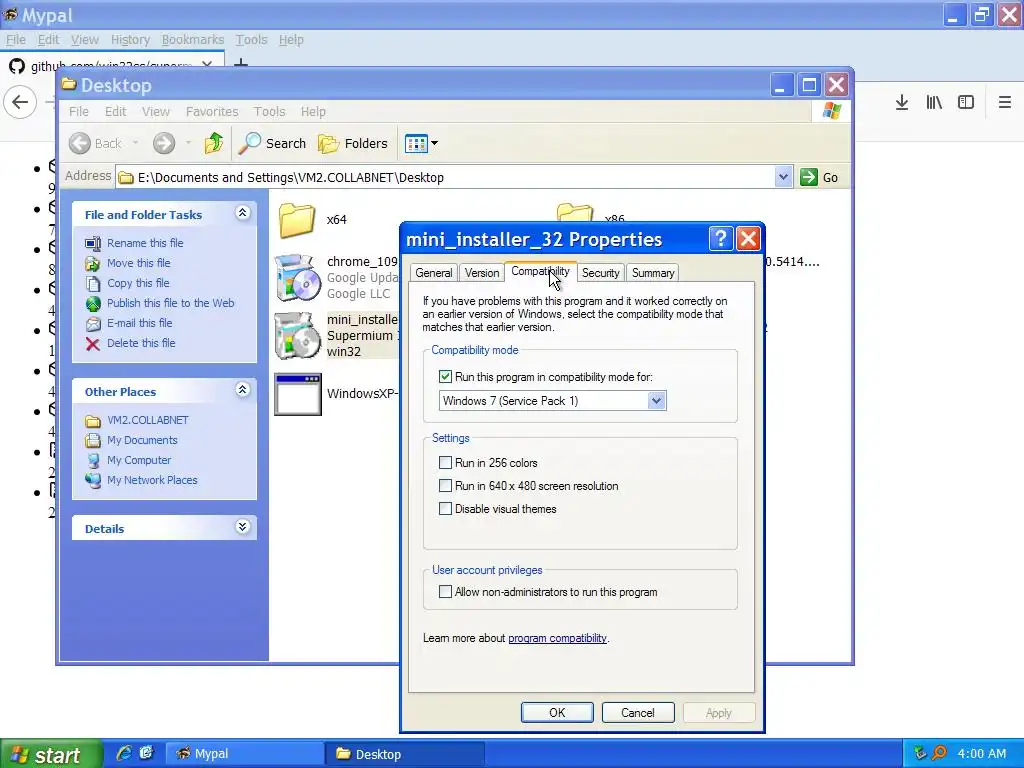Switch to the Summary tab

pyautogui.click(x=652, y=273)
